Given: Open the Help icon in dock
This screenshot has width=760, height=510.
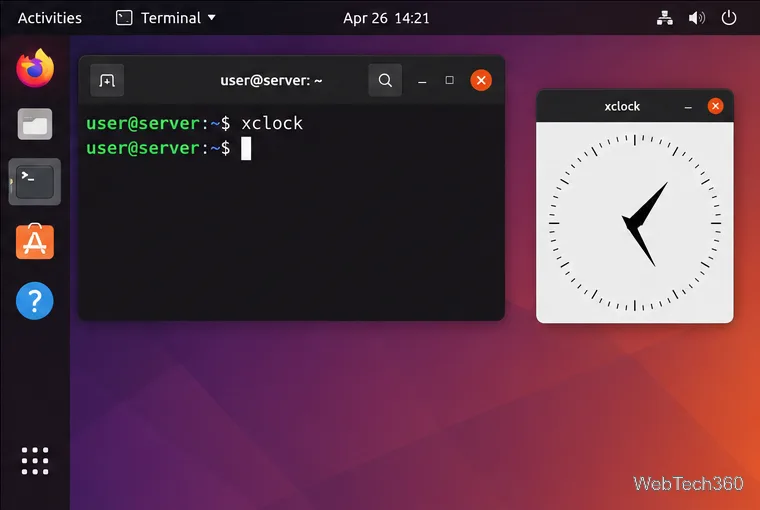Looking at the screenshot, I should [x=35, y=301].
